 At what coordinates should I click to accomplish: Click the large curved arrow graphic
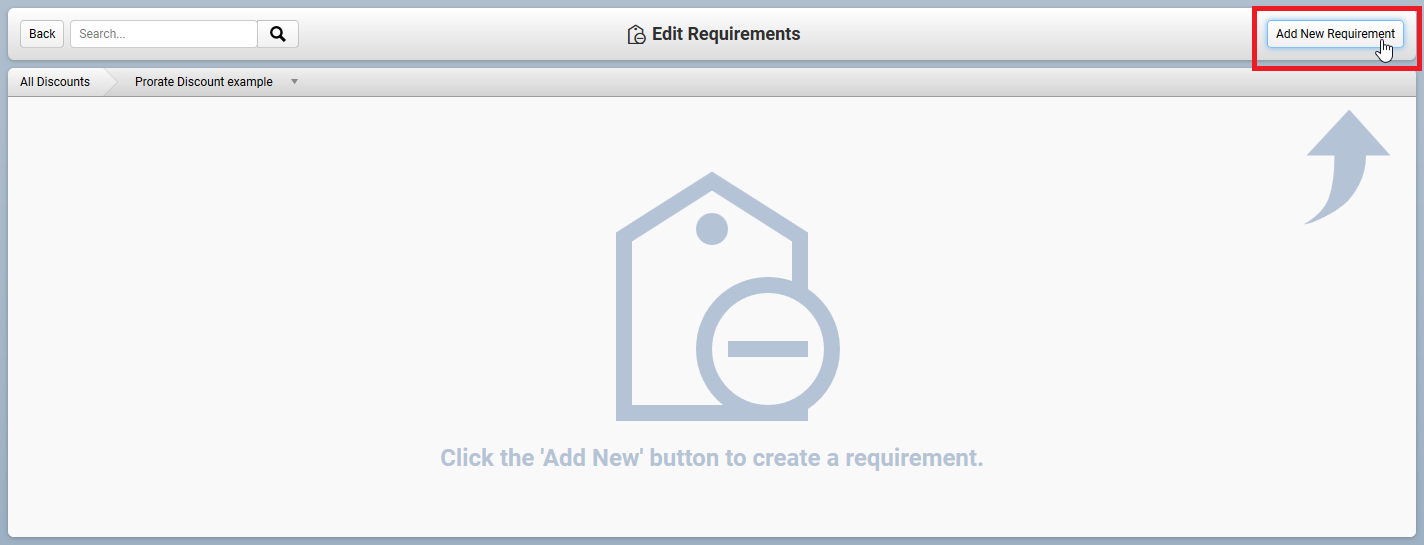click(1347, 167)
